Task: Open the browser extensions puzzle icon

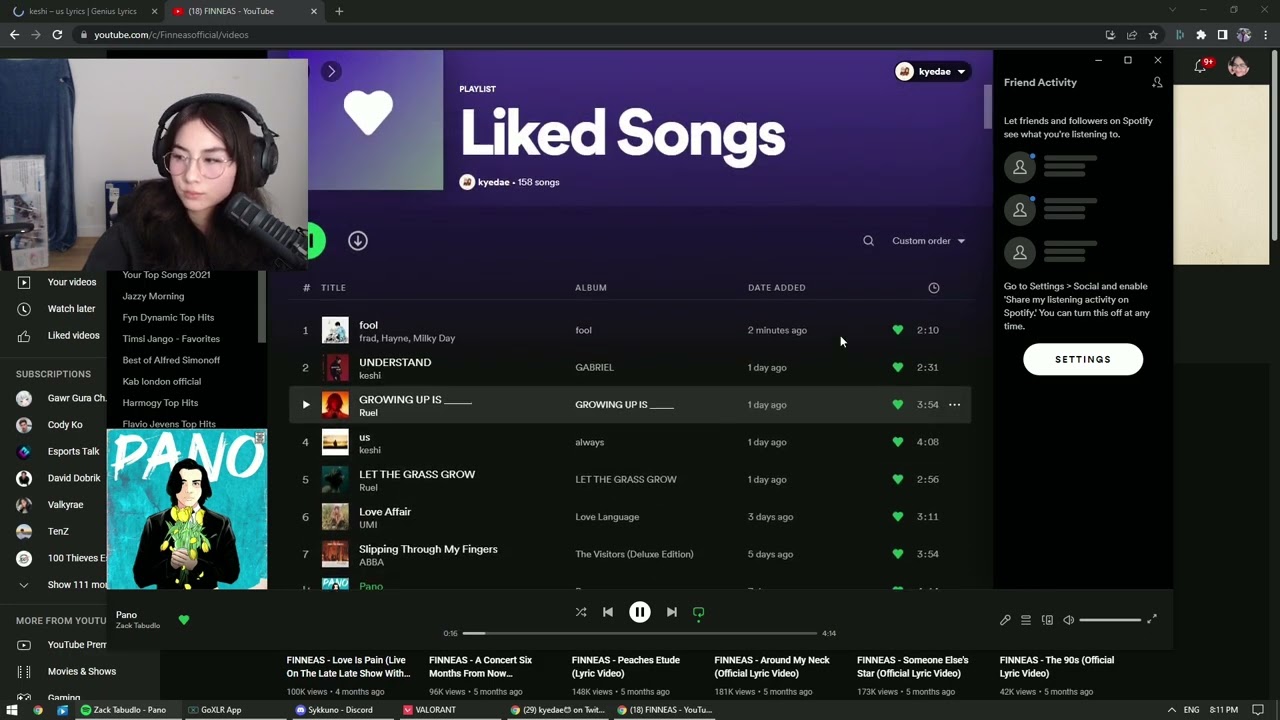Action: click(1201, 35)
